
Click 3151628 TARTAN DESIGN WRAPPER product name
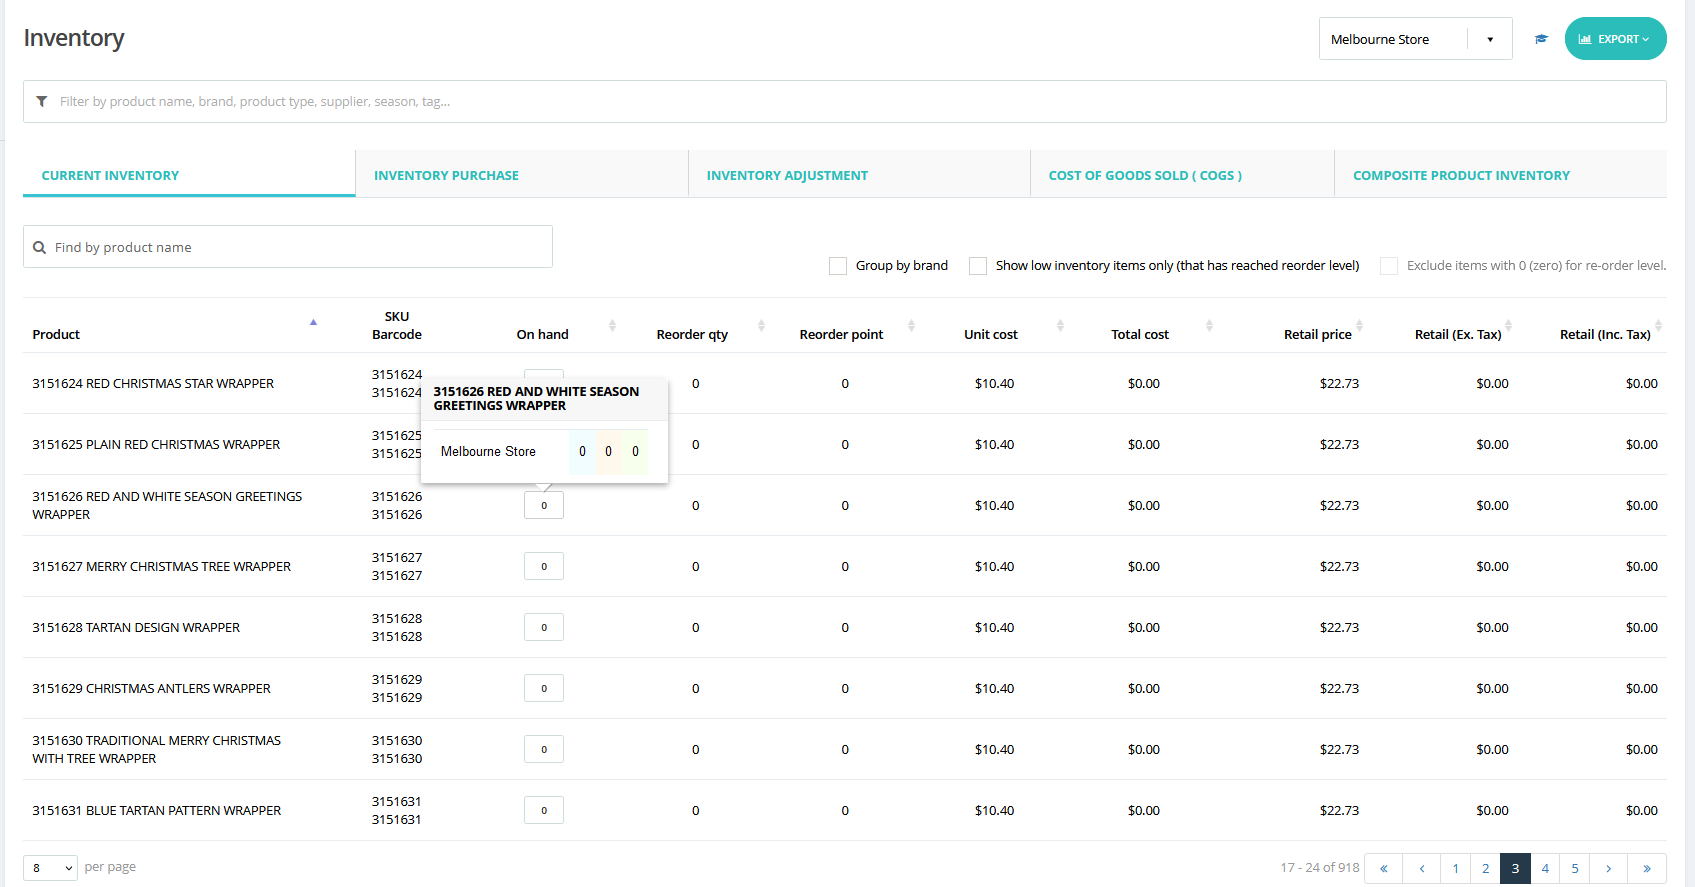point(136,627)
